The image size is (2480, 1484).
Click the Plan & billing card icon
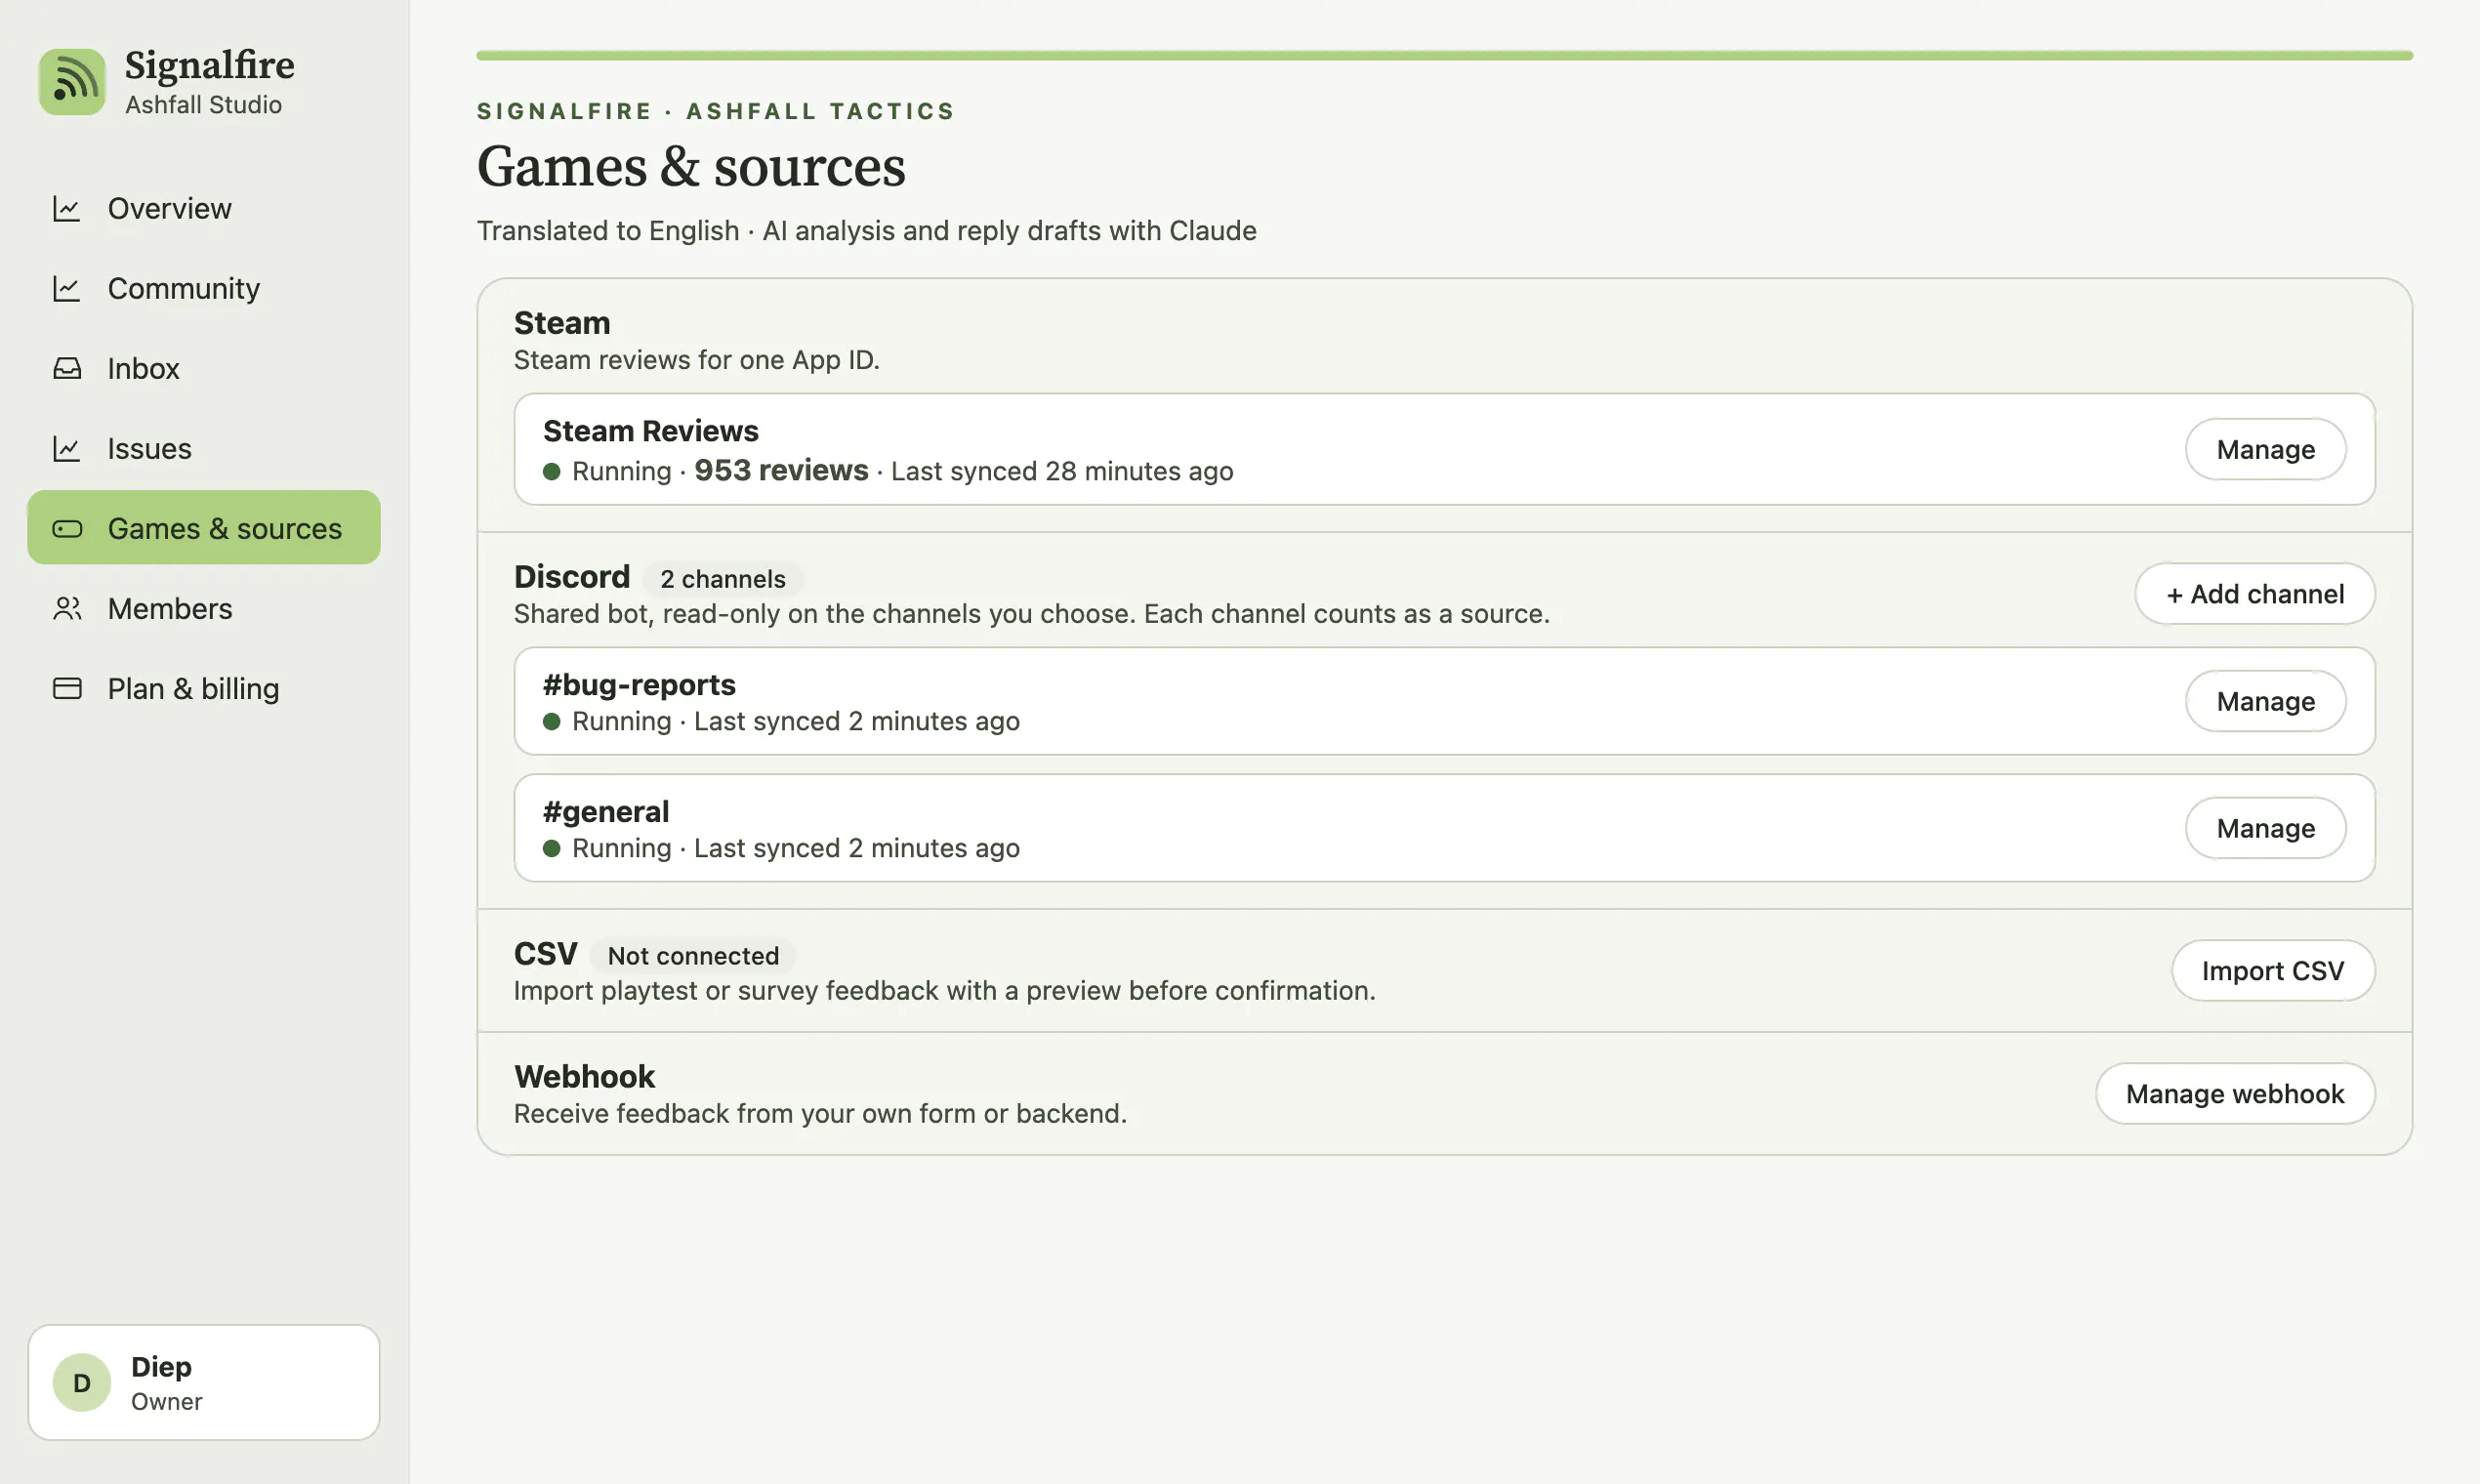67,688
